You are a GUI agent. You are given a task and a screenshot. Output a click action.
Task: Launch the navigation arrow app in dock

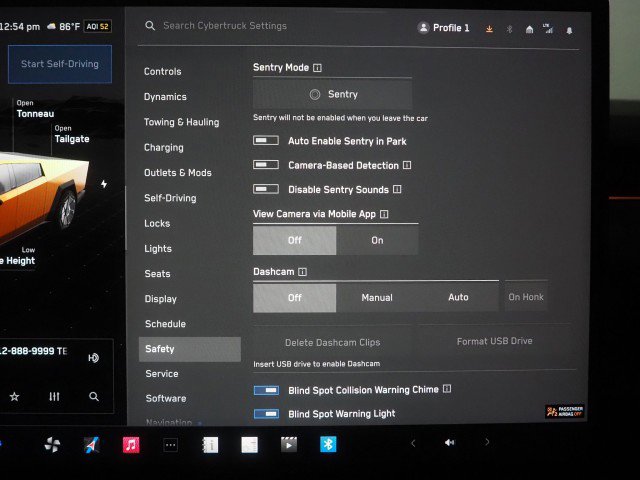point(92,444)
